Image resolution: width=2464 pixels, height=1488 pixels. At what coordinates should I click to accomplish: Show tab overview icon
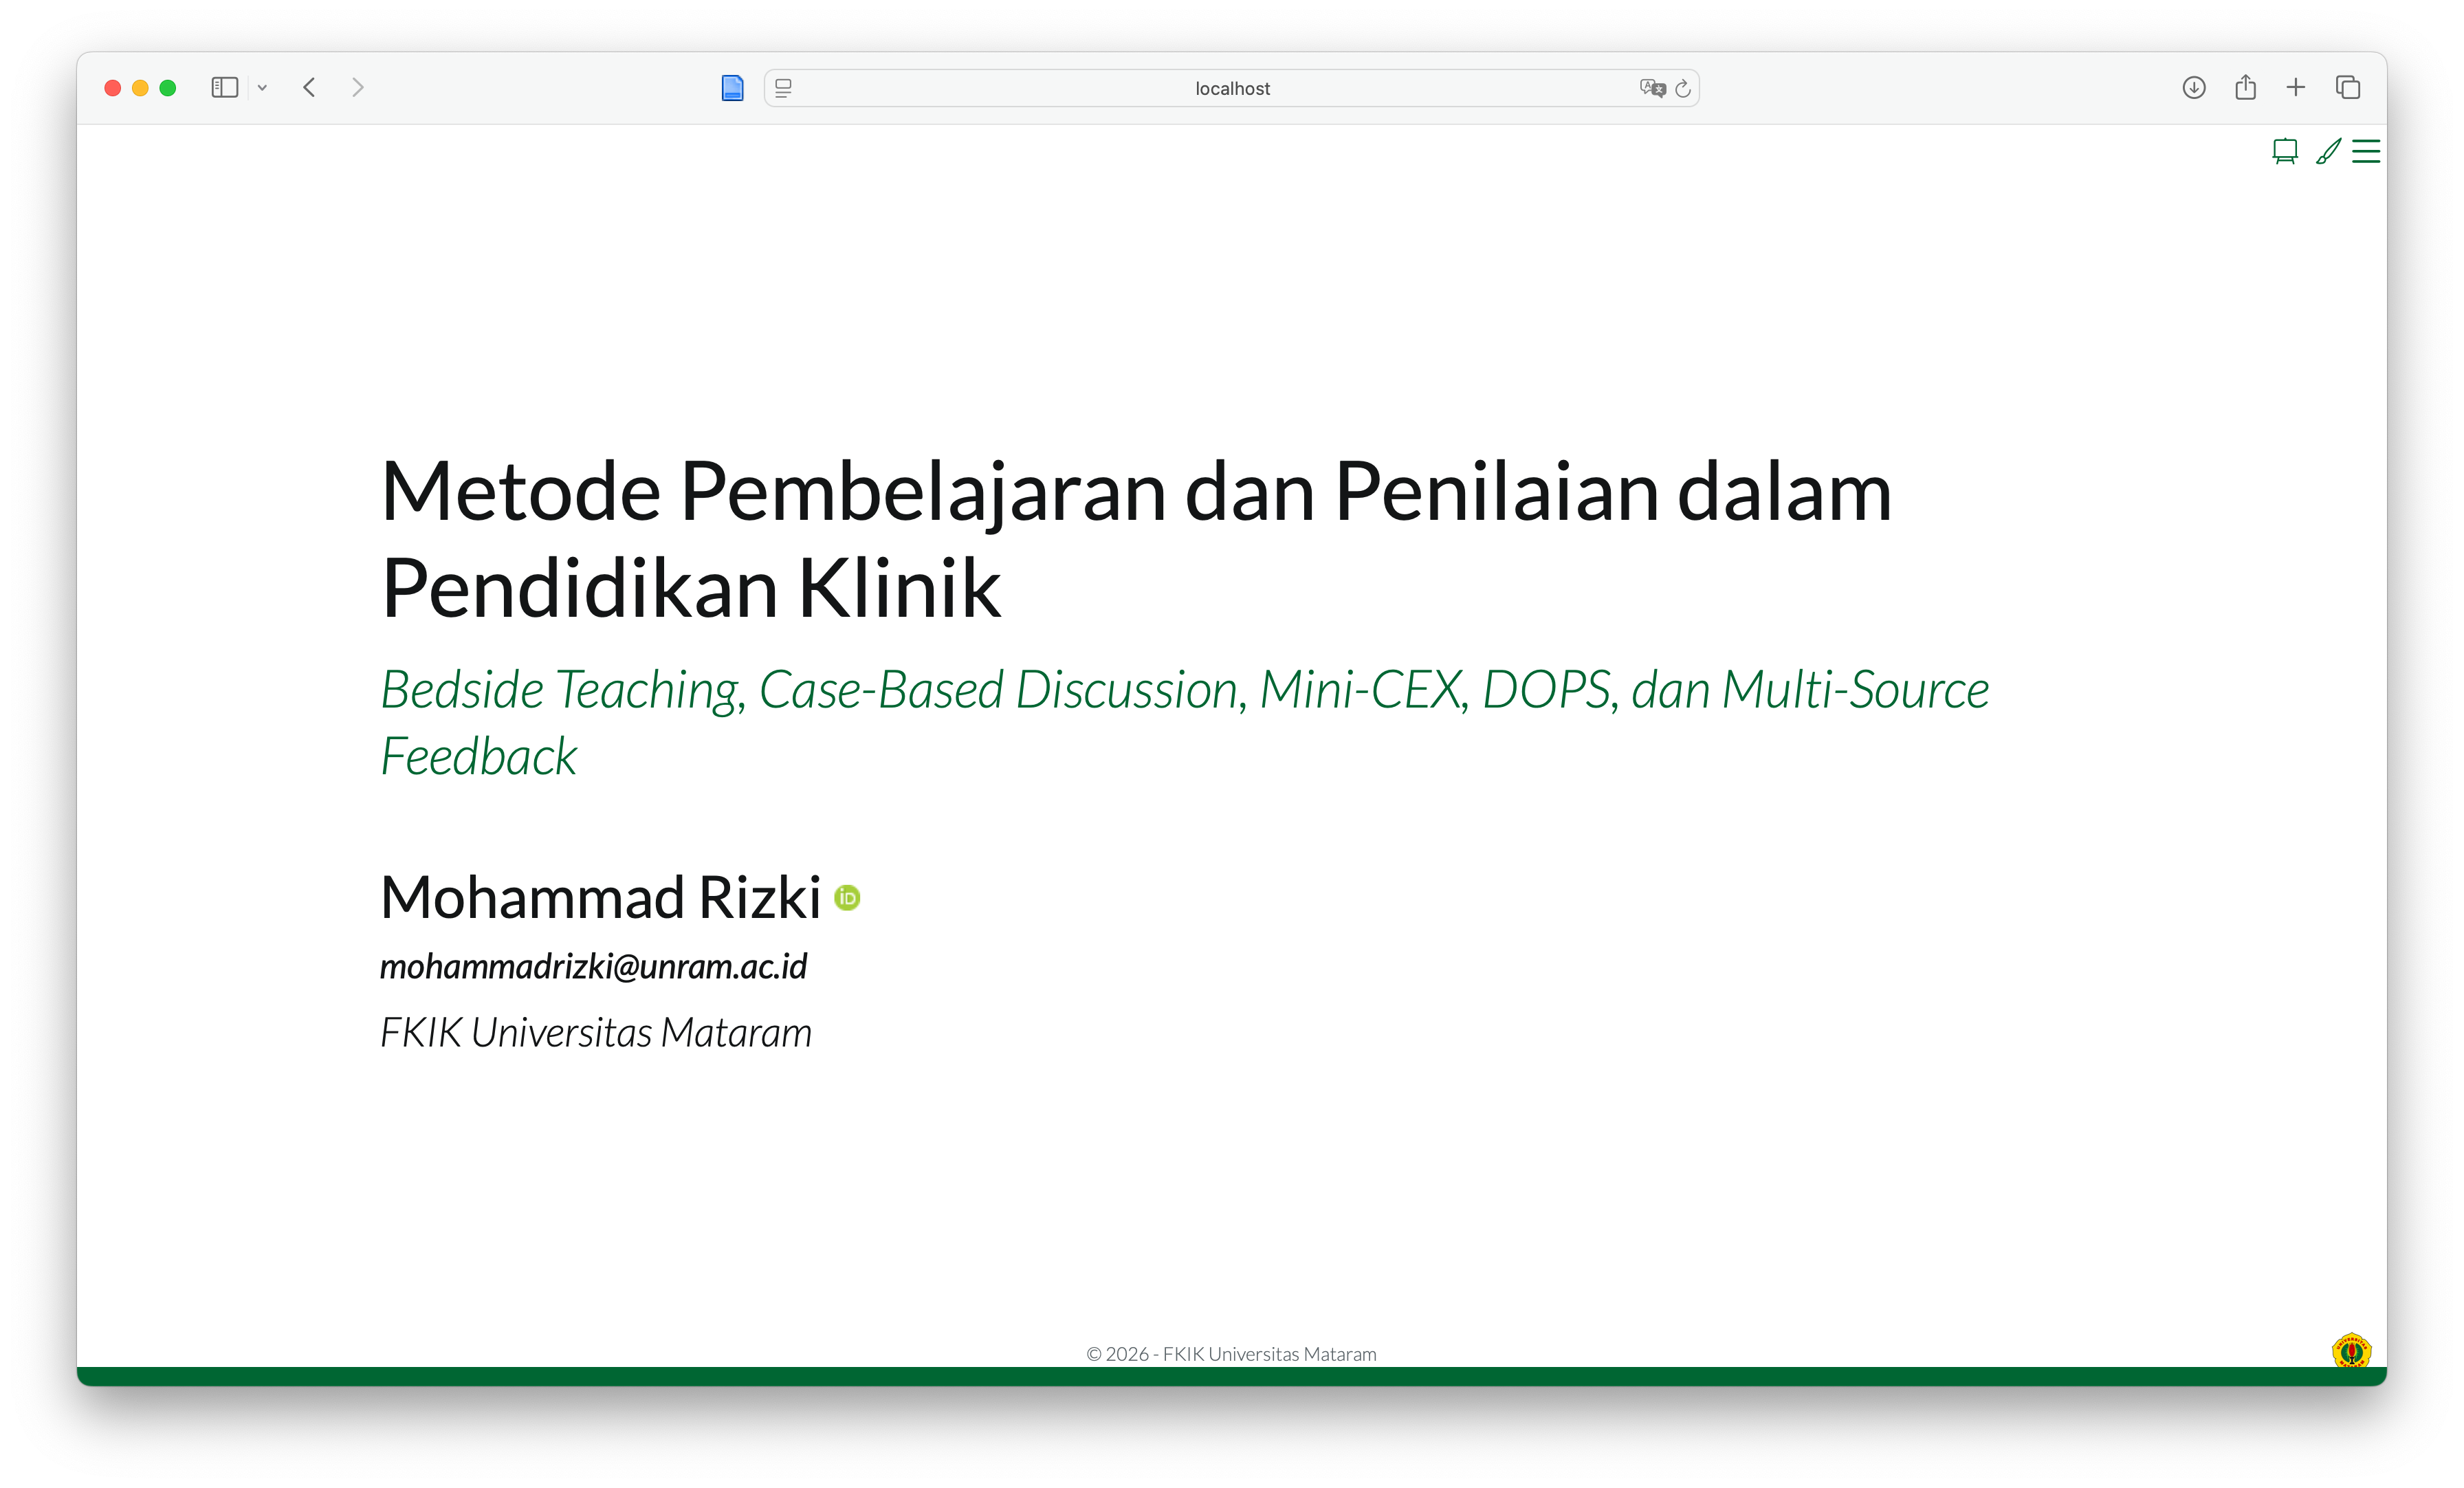click(2348, 88)
